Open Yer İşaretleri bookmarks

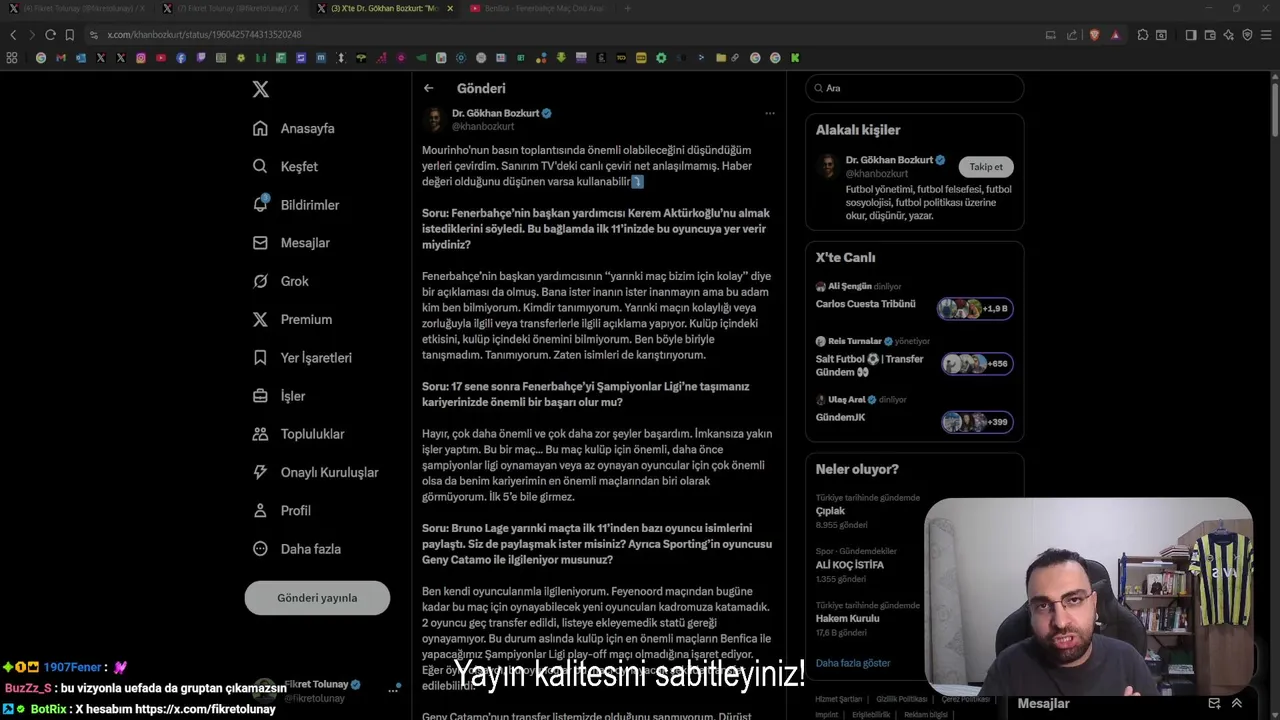(x=303, y=357)
